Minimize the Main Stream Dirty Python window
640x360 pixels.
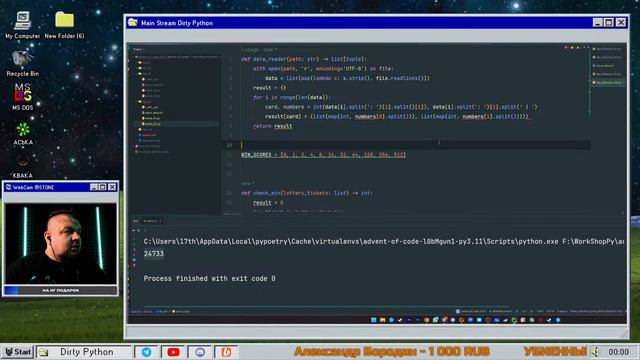(x=598, y=22)
